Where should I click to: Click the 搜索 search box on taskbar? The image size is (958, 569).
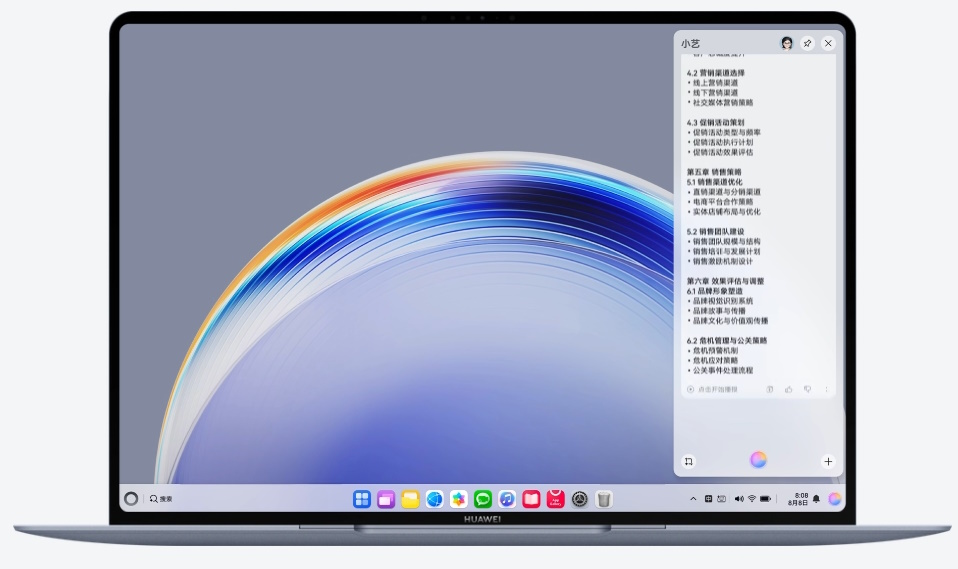click(161, 499)
